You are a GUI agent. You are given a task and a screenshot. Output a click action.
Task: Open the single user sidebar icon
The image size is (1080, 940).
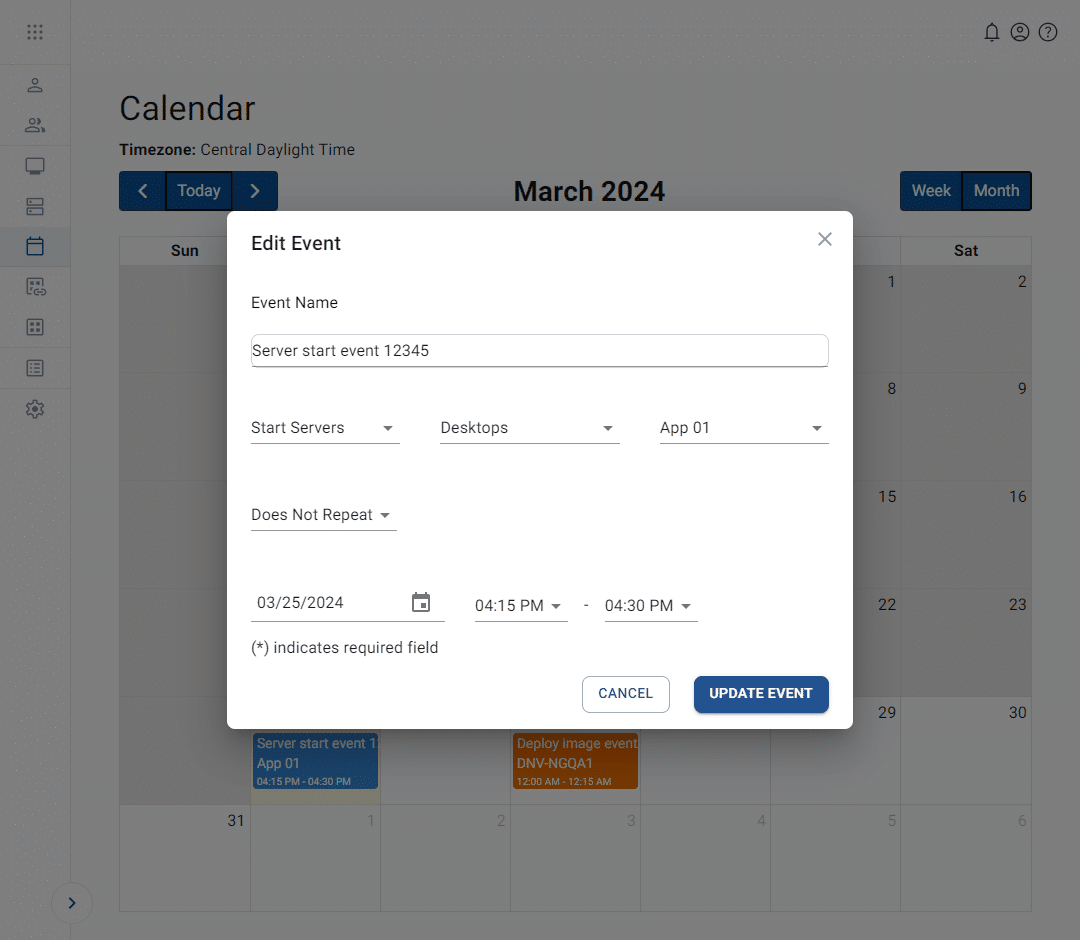(x=35, y=85)
